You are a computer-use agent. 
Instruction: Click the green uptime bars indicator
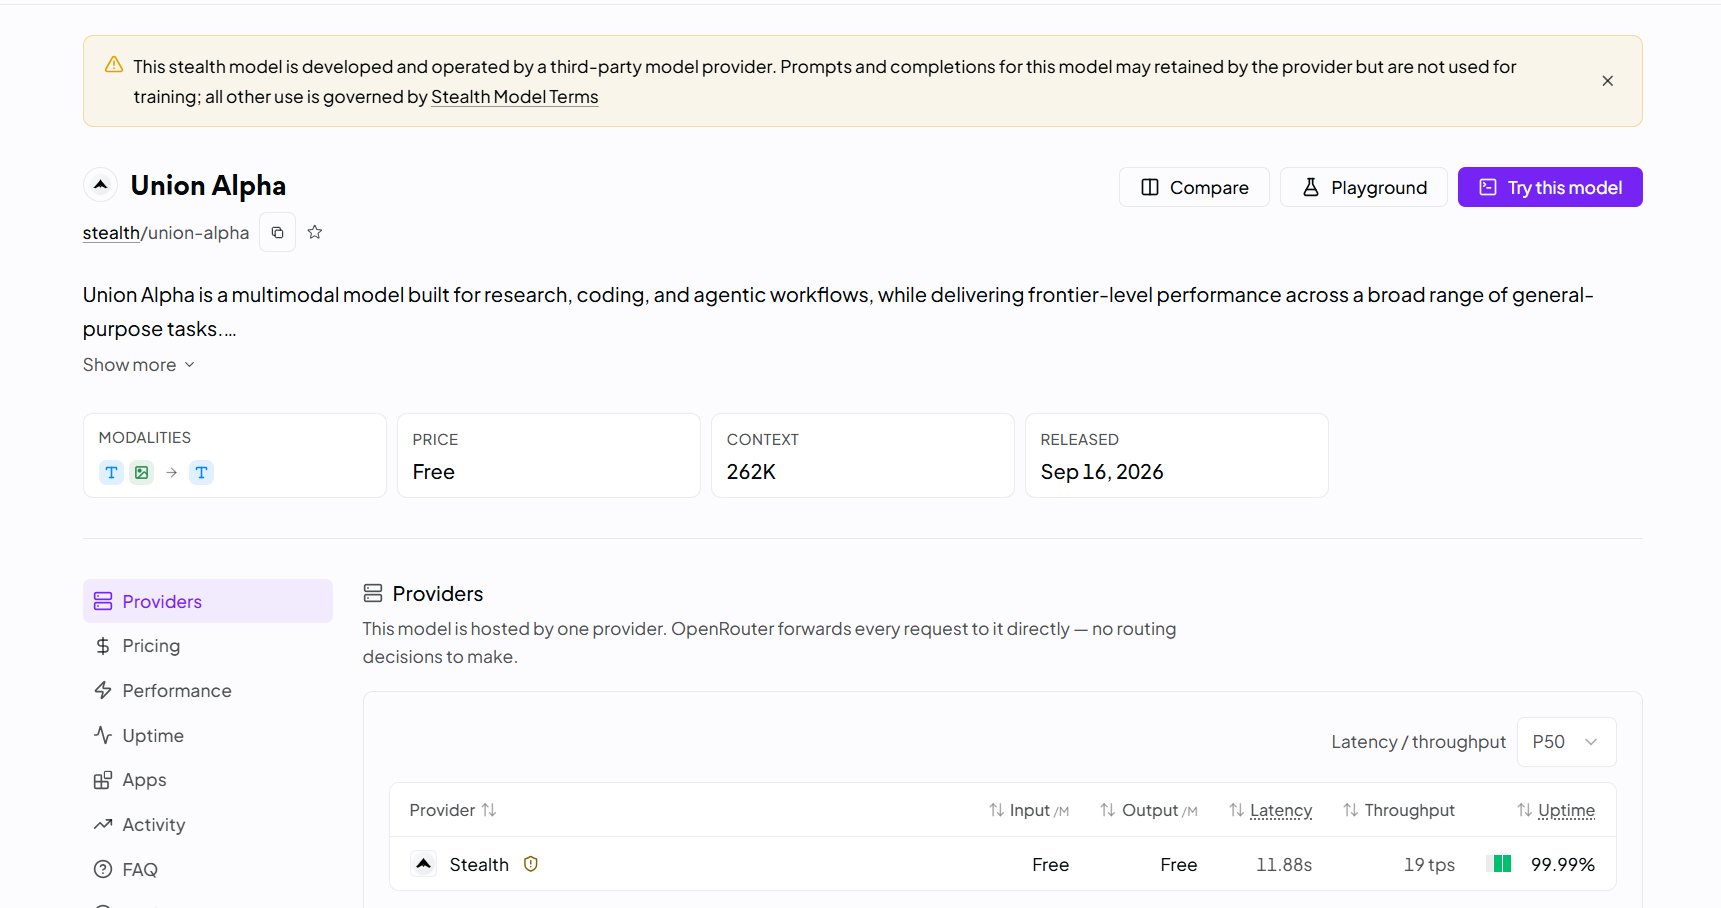1502,864
